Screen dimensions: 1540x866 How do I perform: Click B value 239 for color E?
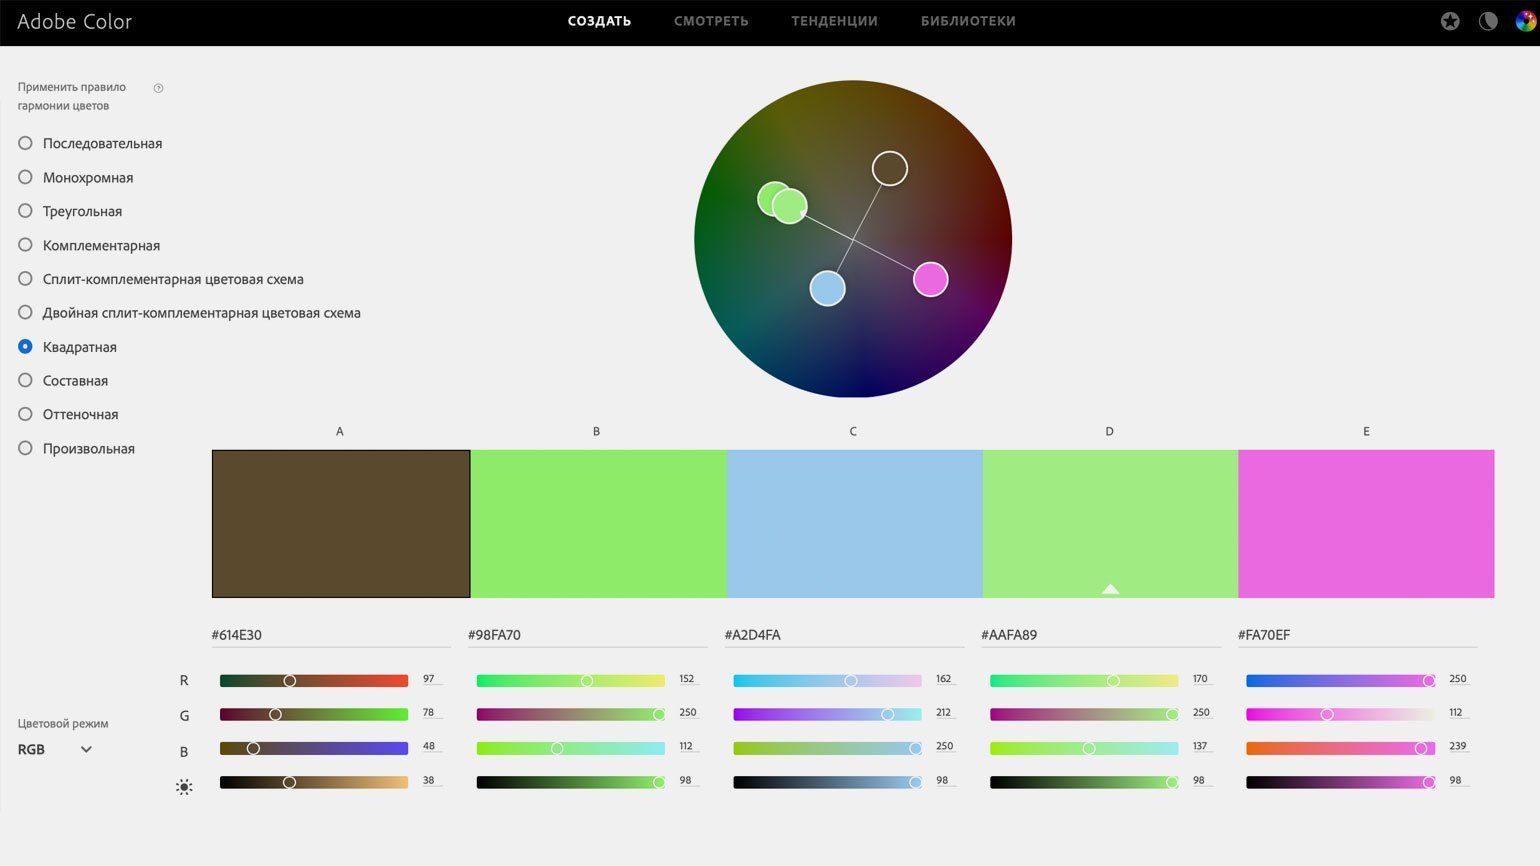click(1457, 747)
